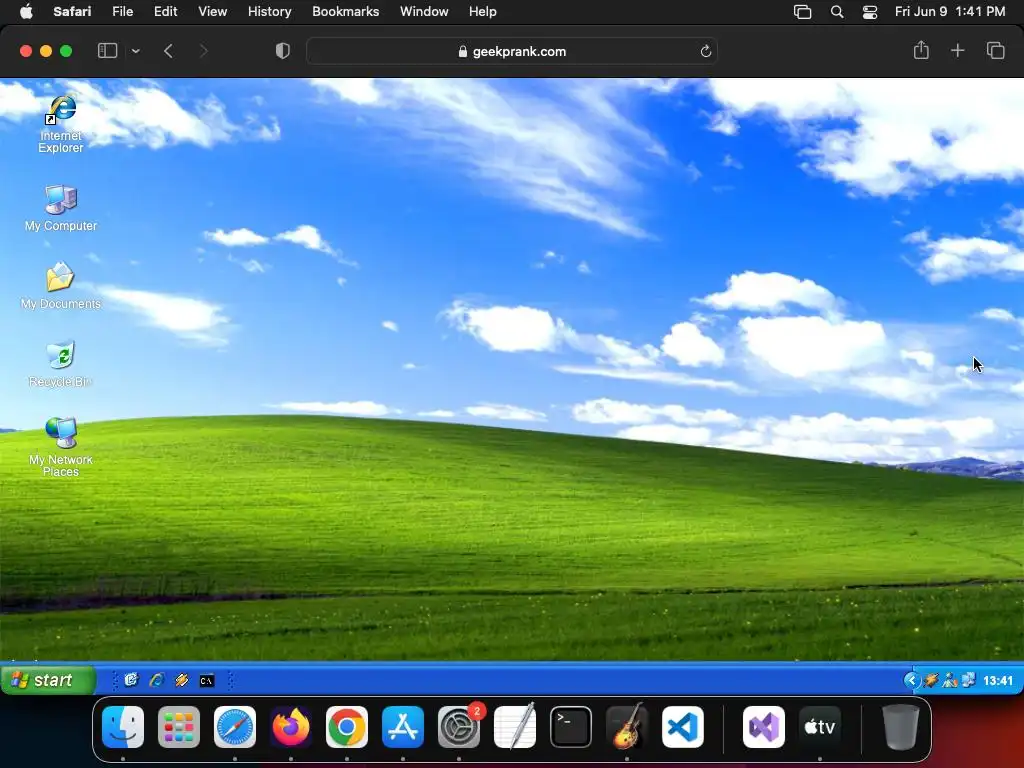
Task: Open the Internet Explorer desktop shortcut
Action: click(x=61, y=124)
